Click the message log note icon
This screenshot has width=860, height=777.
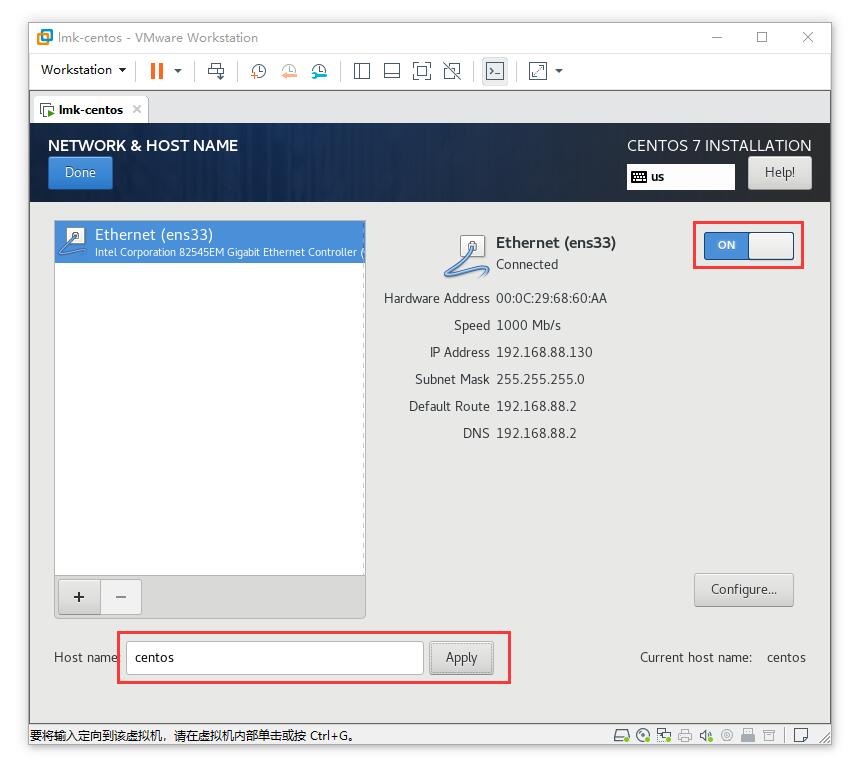point(801,735)
